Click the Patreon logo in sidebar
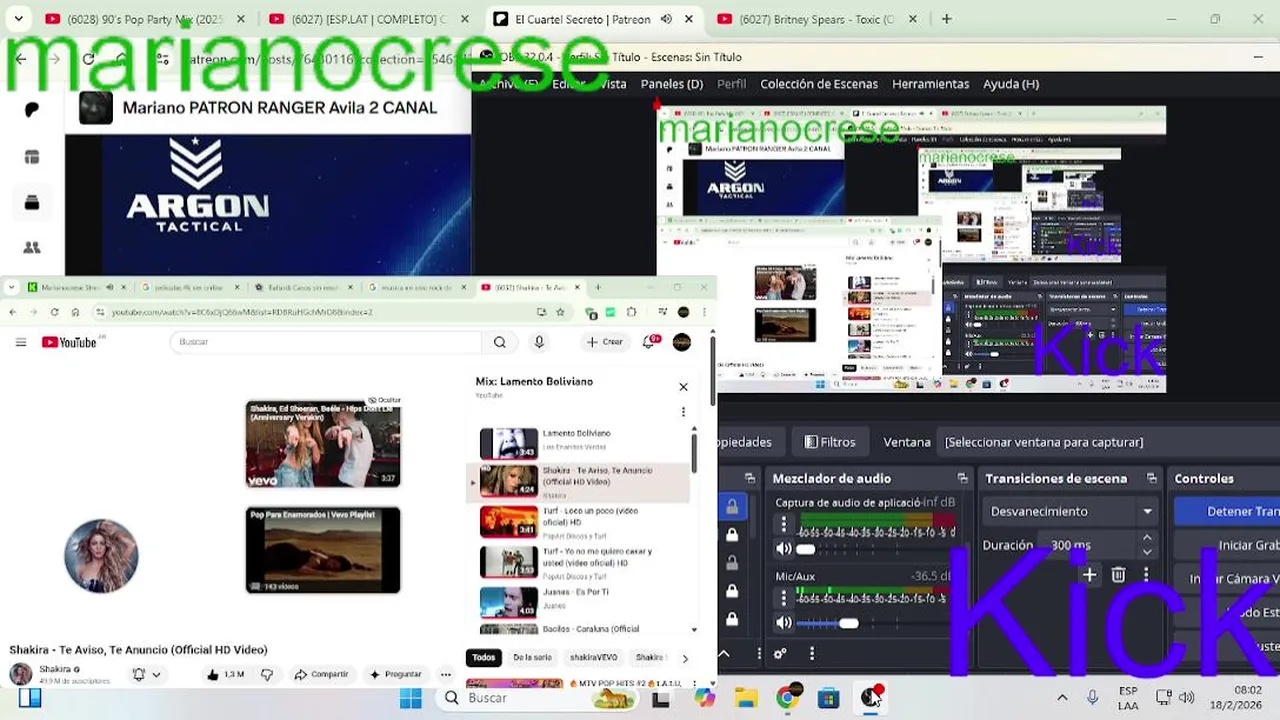 point(32,110)
